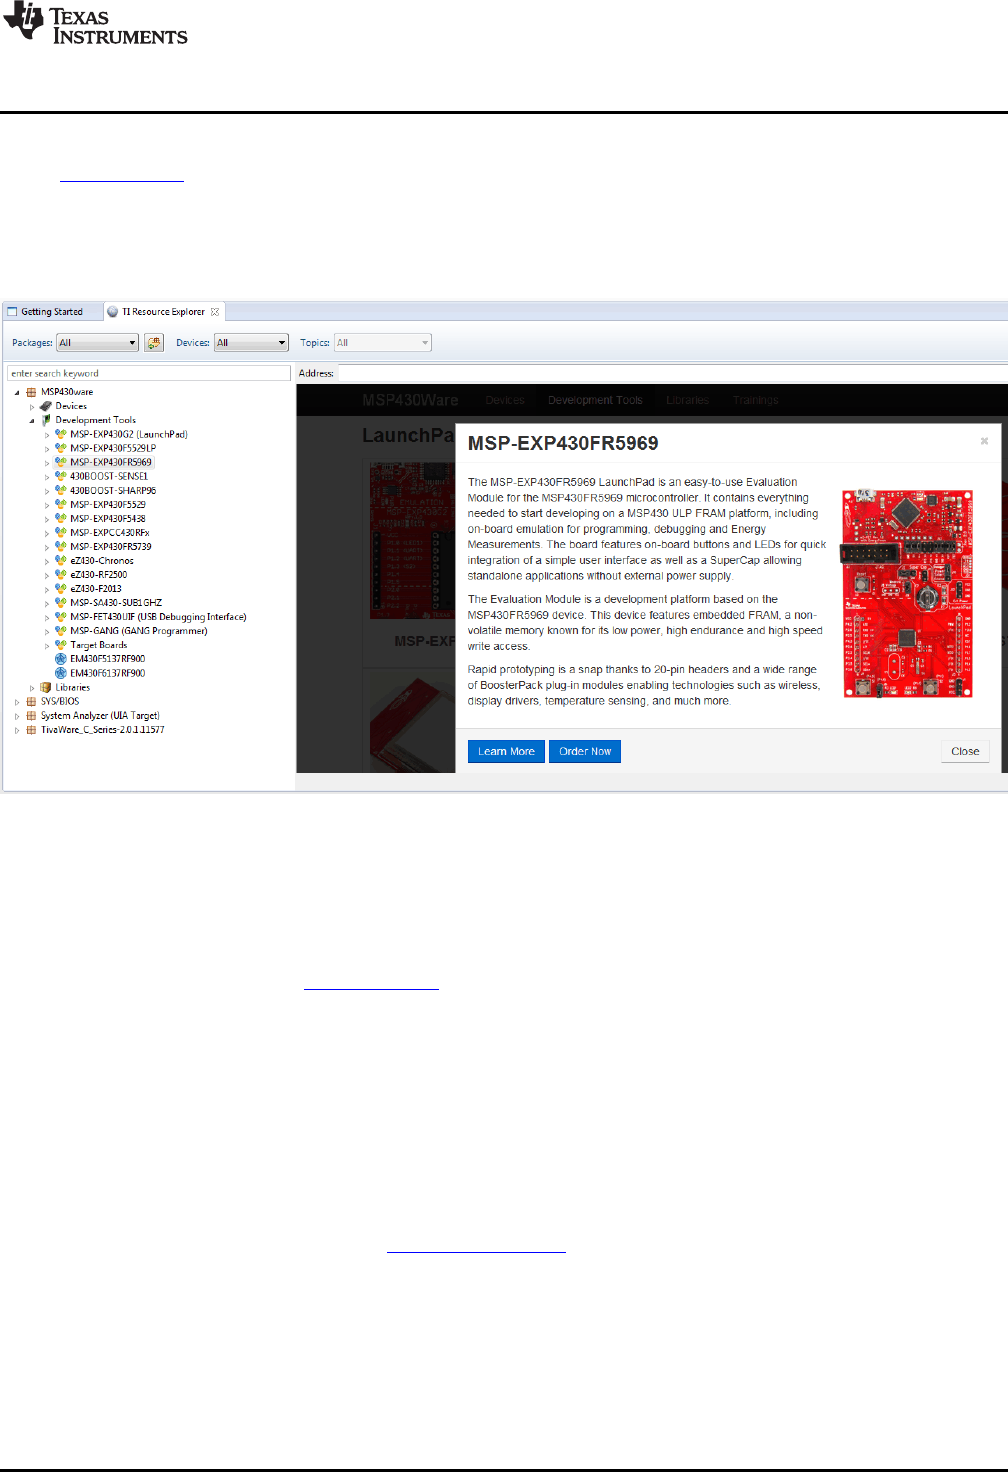The image size is (1008, 1472).
Task: Click the TivaWare_C_Series package icon
Action: coord(31,729)
